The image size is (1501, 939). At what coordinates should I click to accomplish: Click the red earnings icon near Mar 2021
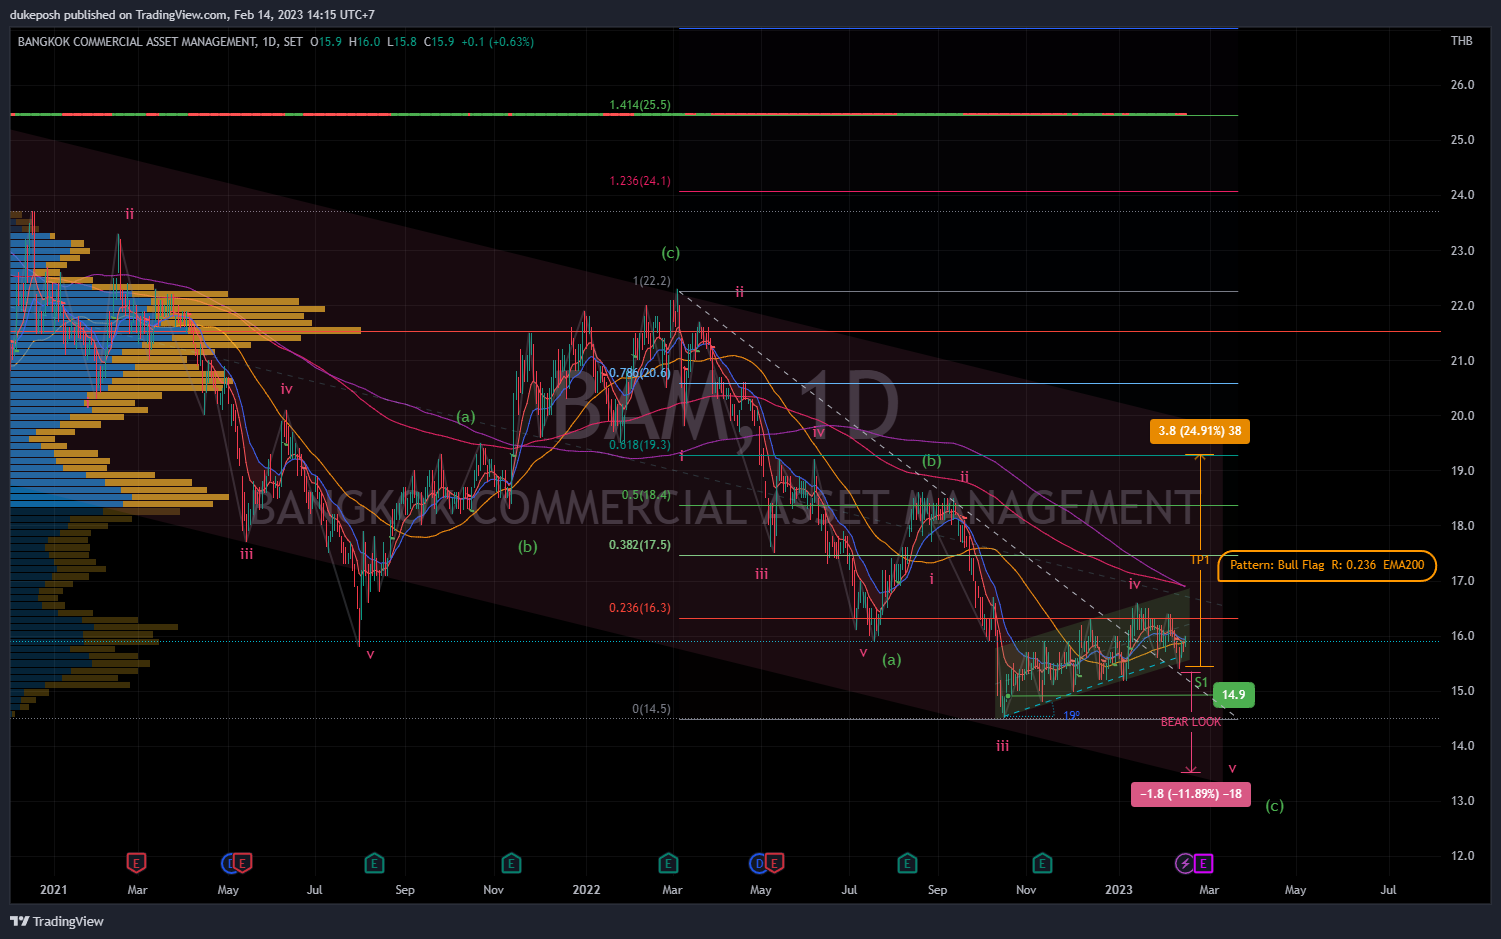pos(137,862)
